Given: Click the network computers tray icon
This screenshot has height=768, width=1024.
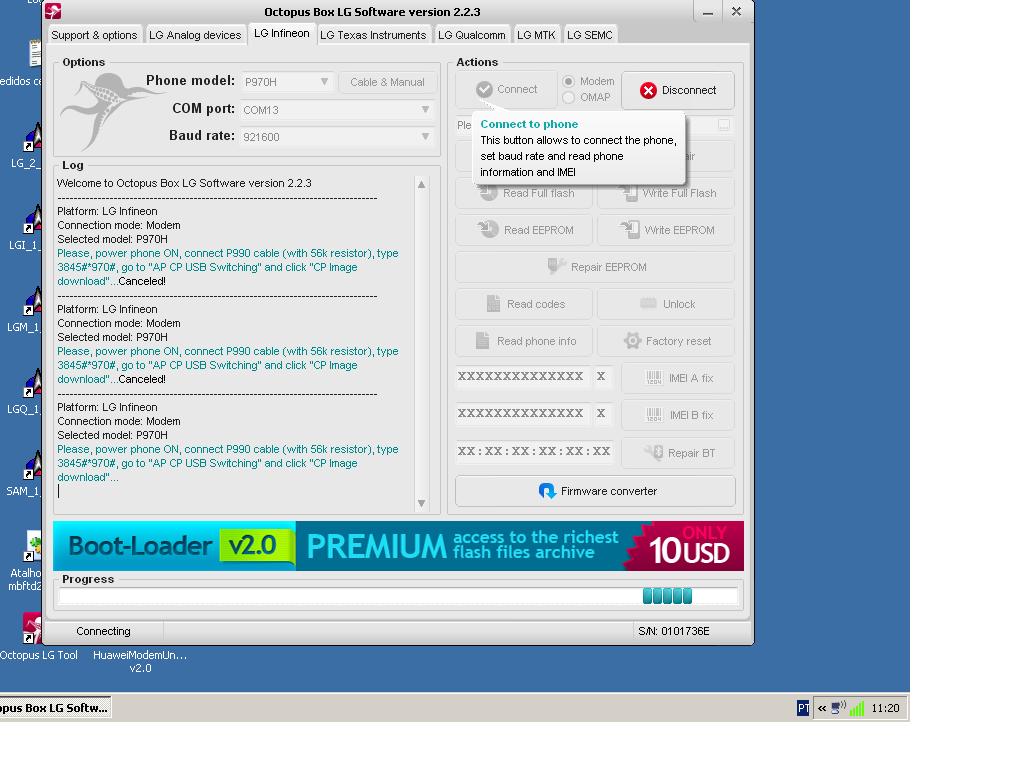Looking at the screenshot, I should [x=839, y=708].
